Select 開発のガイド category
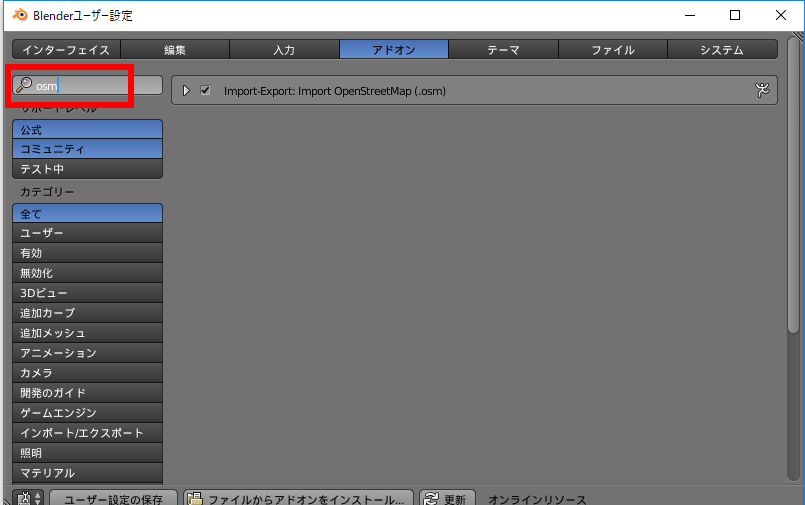 click(x=87, y=393)
